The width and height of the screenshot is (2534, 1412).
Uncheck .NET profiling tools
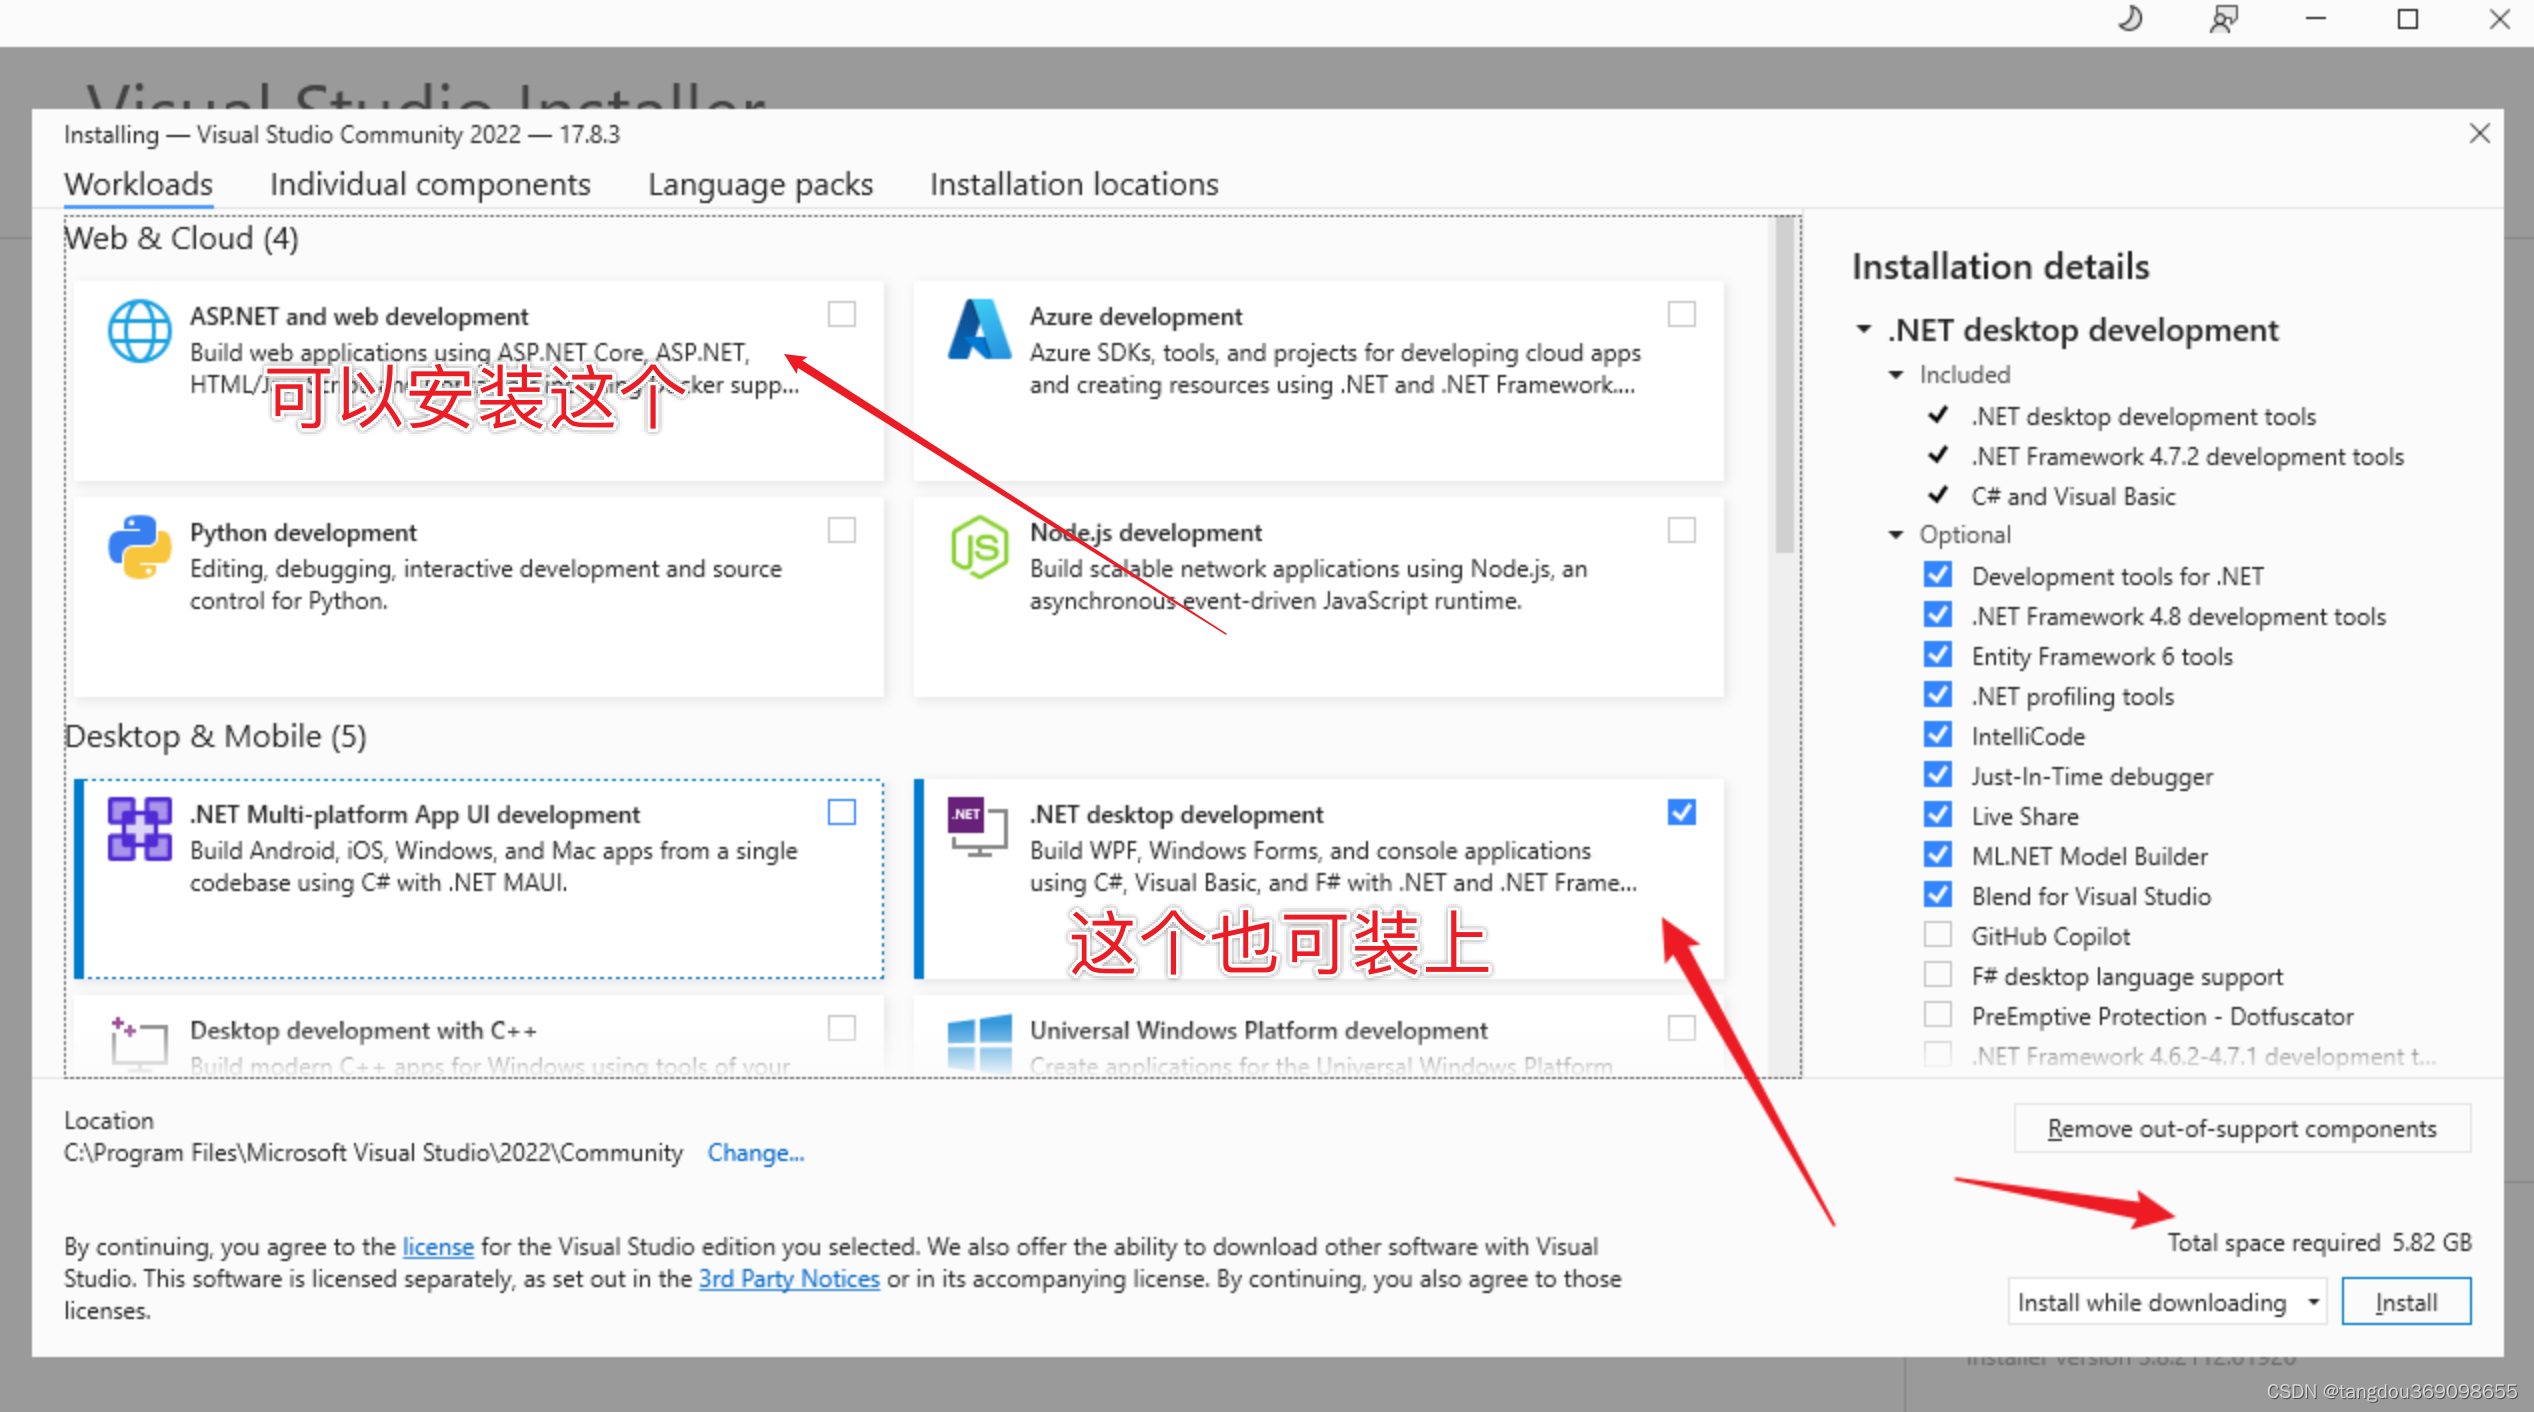pos(1938,695)
